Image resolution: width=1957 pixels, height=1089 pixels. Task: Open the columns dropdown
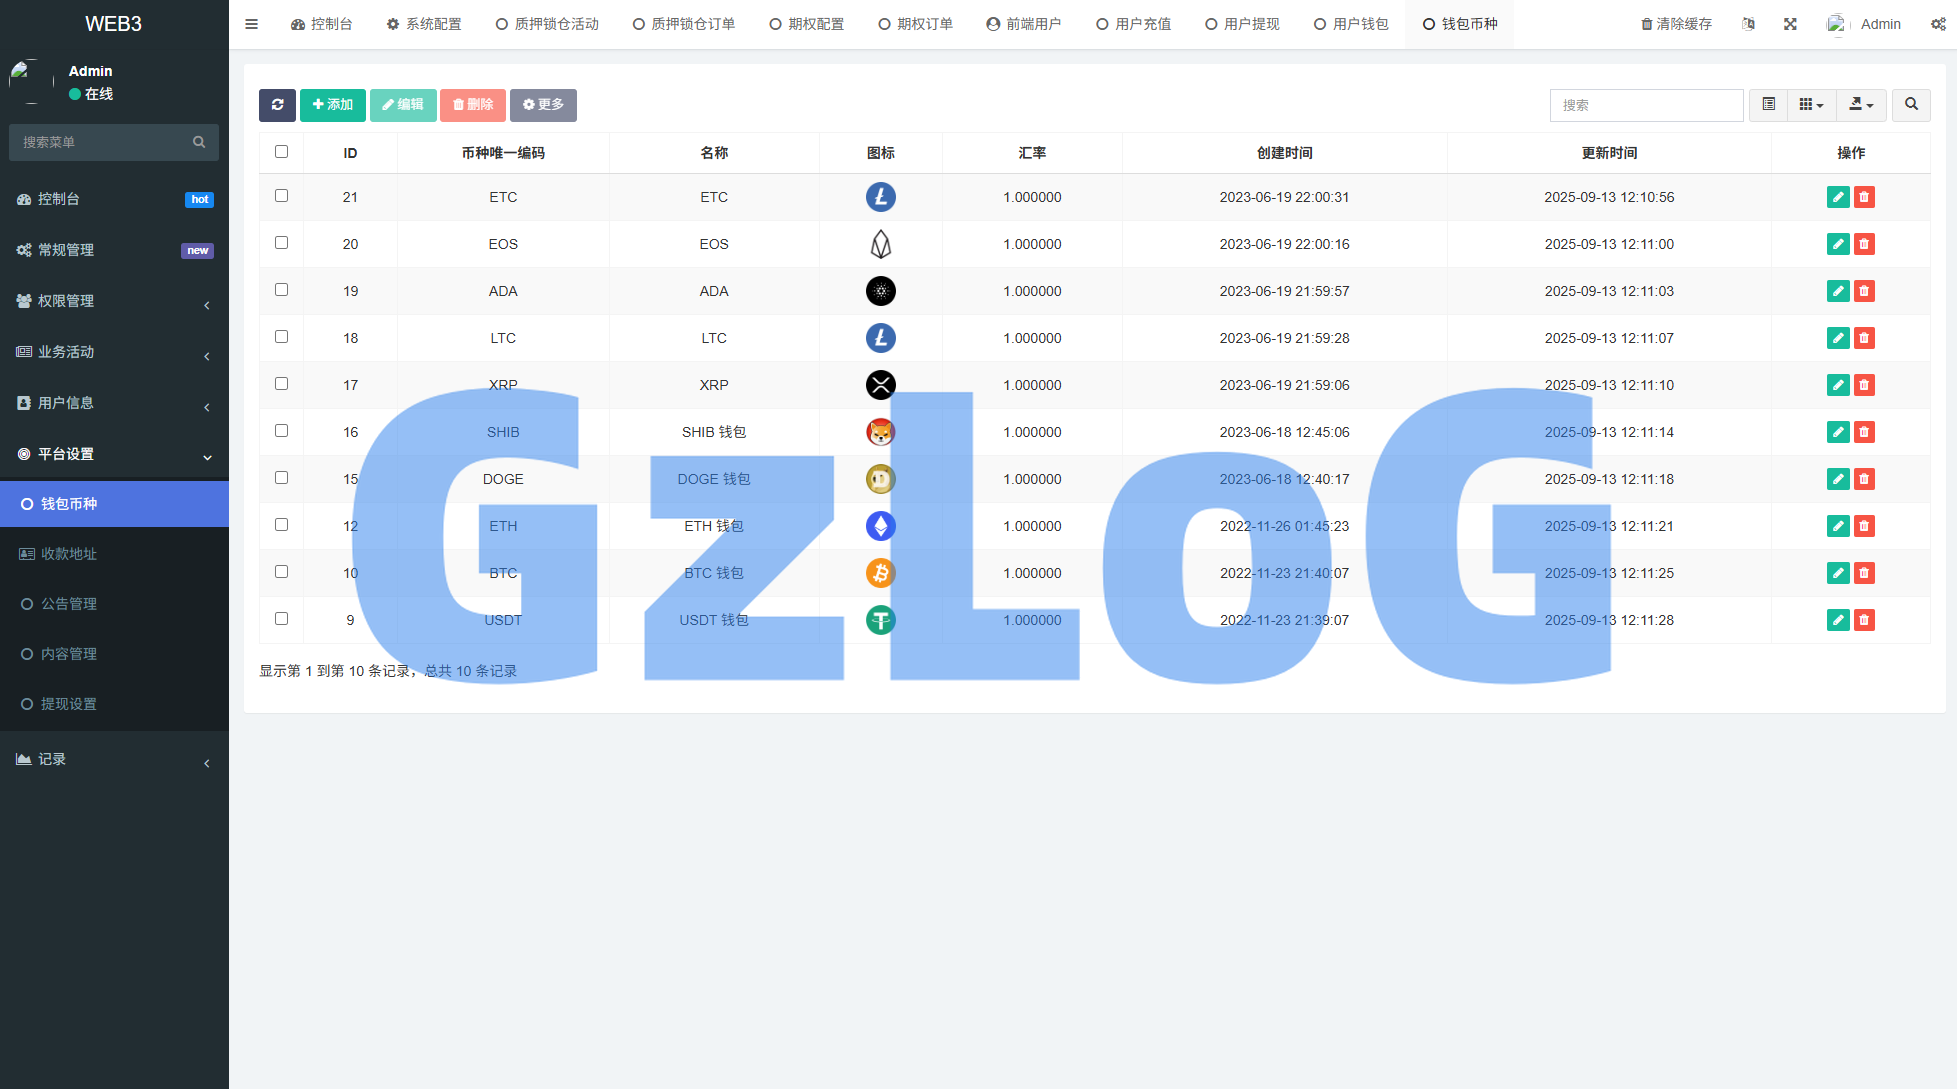(x=1811, y=105)
